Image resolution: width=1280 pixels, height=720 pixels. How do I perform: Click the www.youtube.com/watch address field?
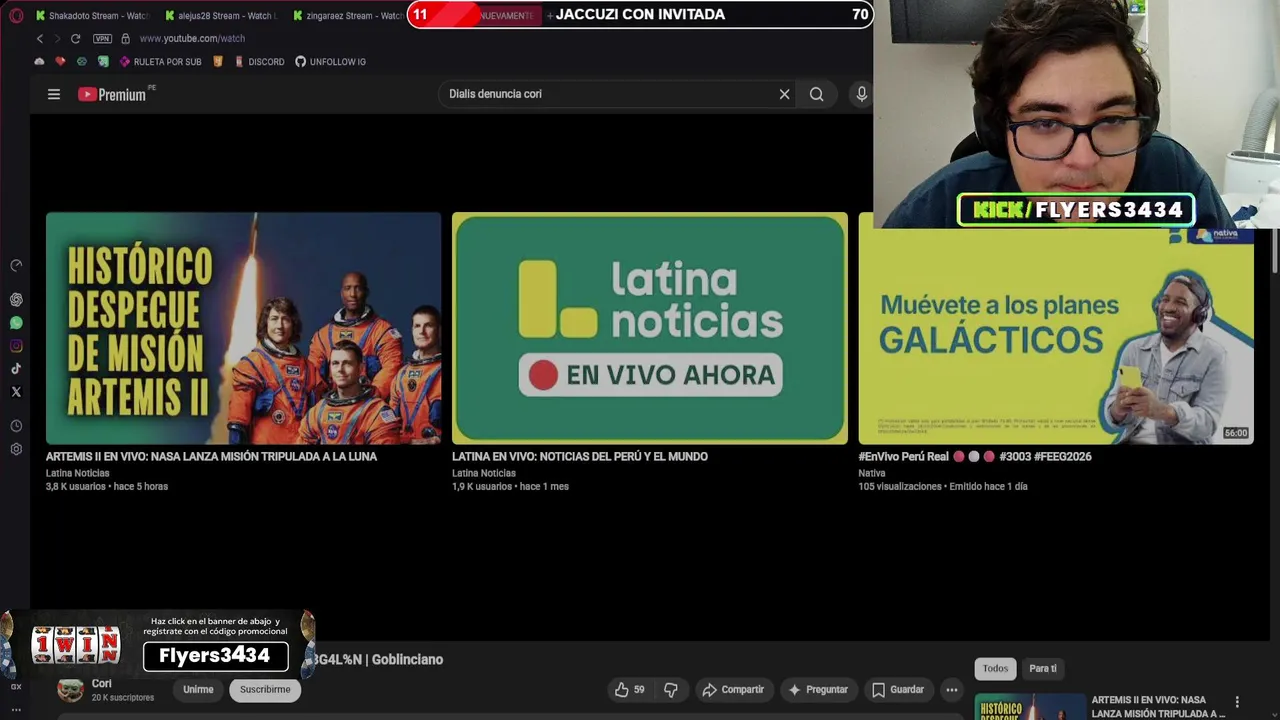[x=192, y=38]
